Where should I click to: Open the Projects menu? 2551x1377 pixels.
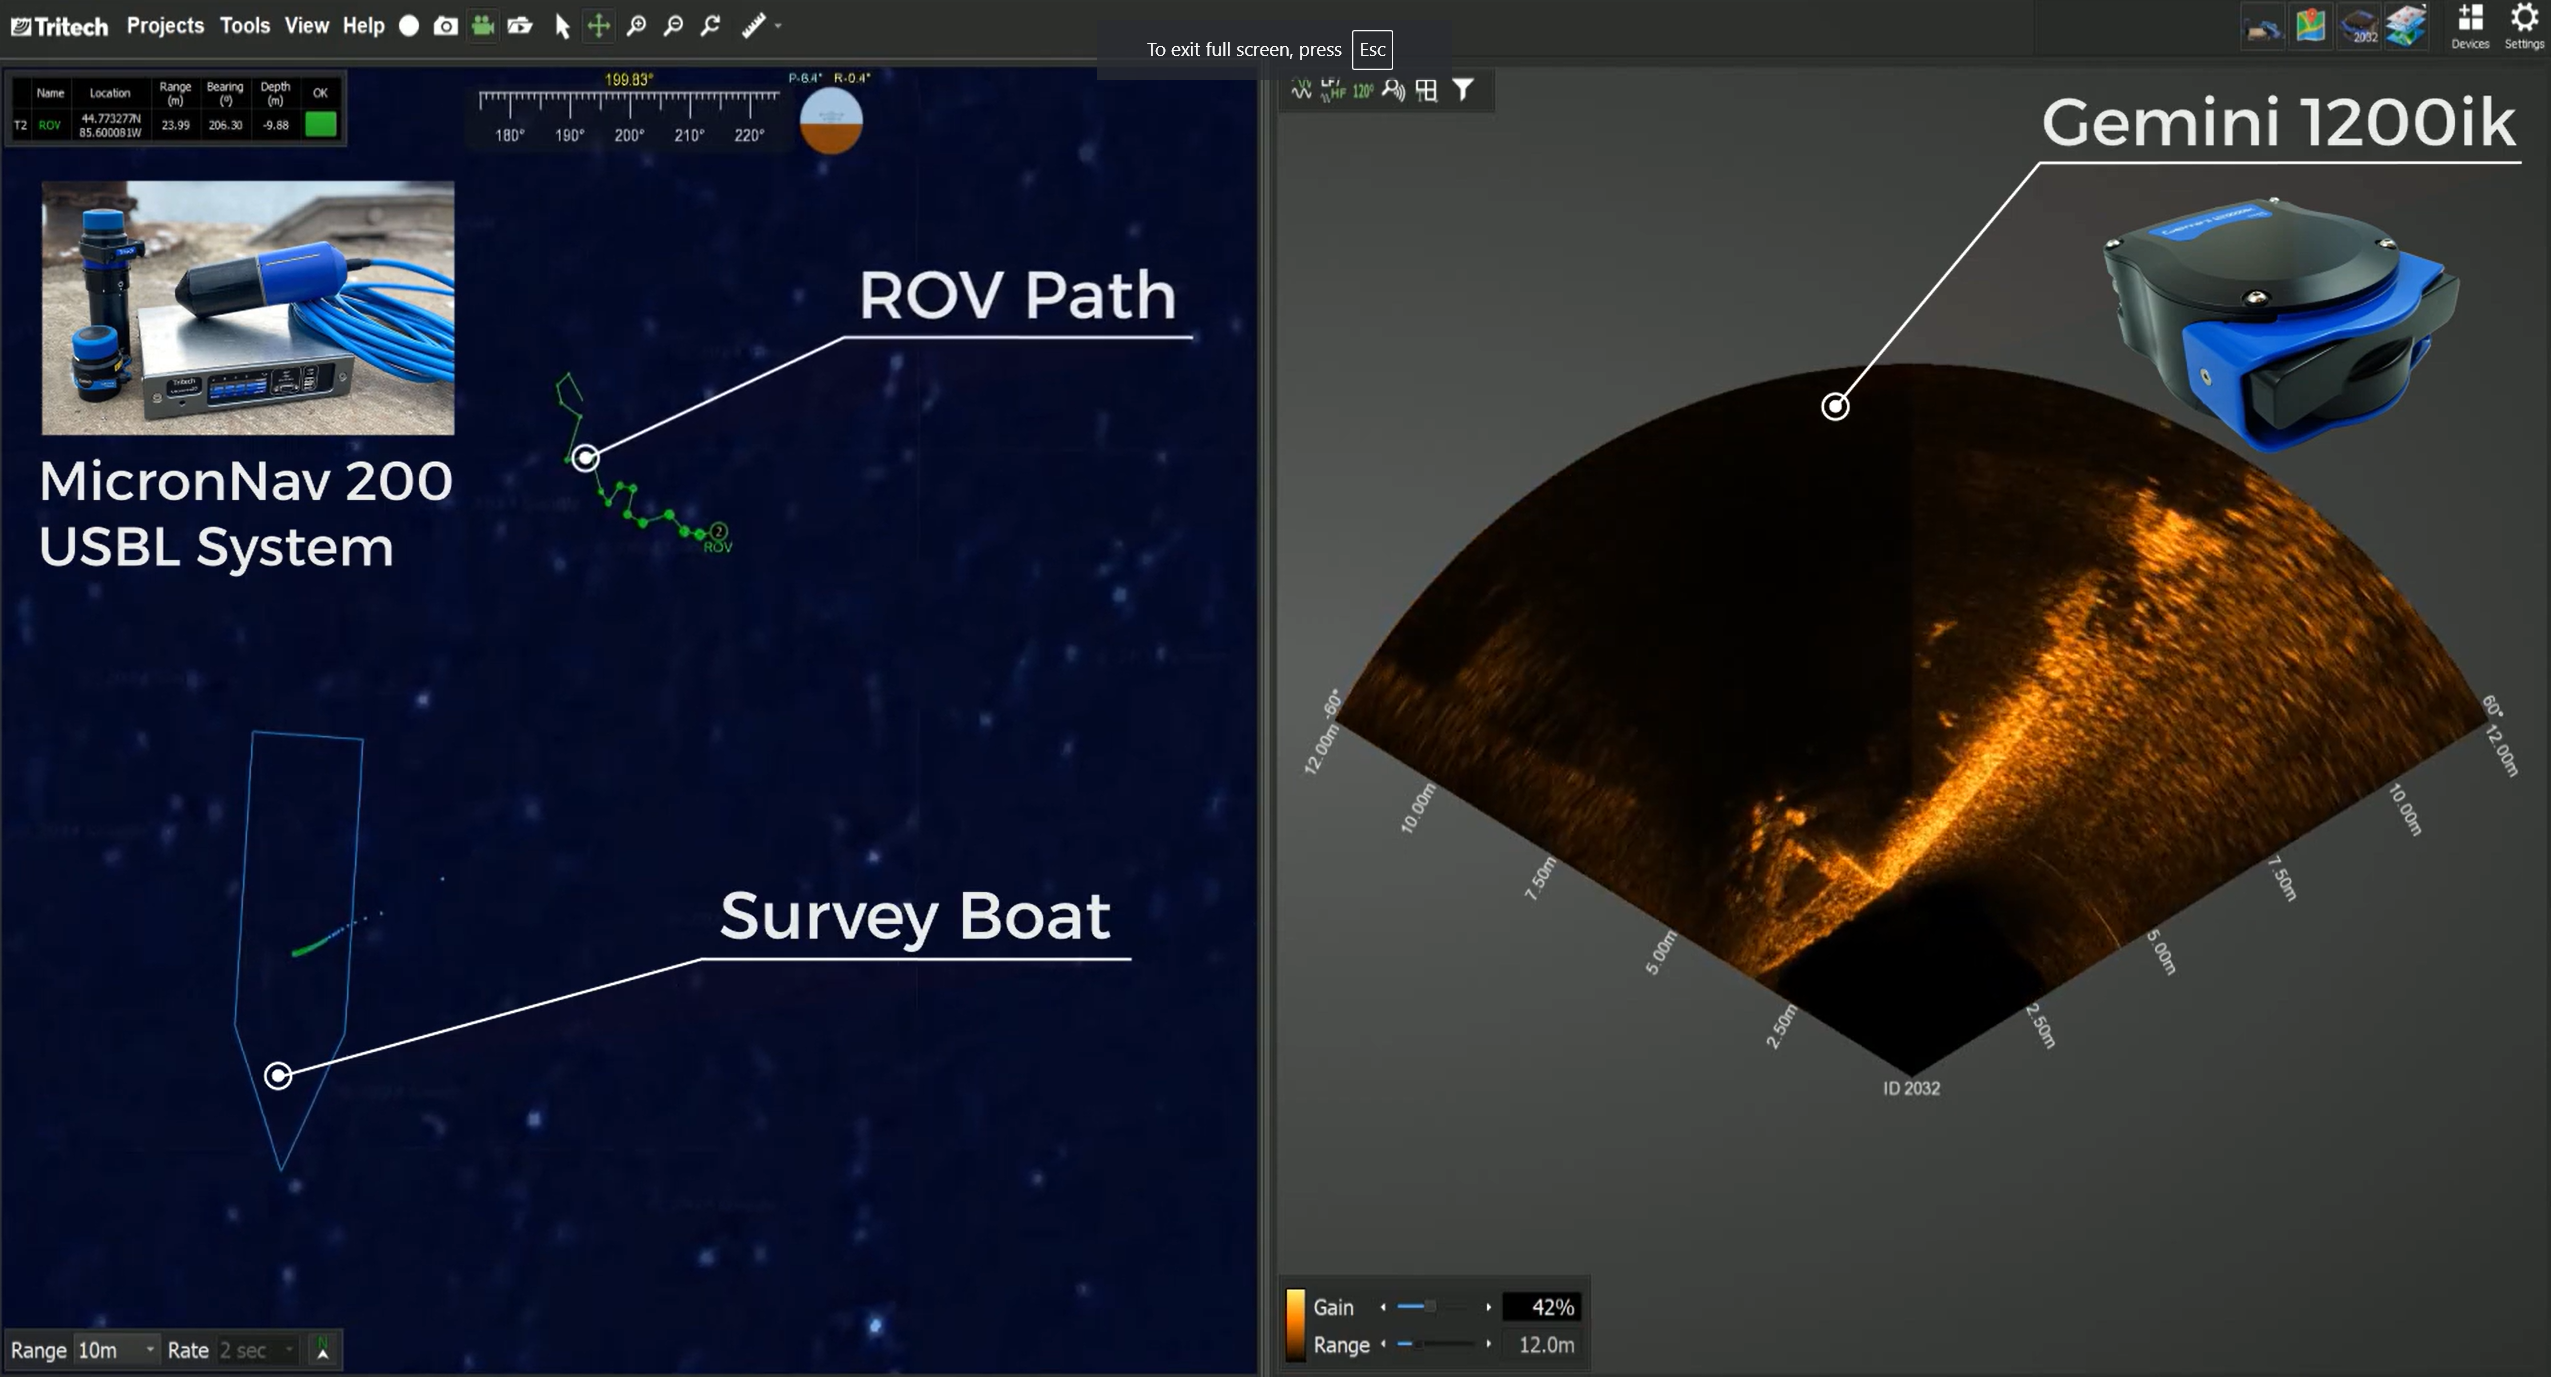click(x=165, y=26)
